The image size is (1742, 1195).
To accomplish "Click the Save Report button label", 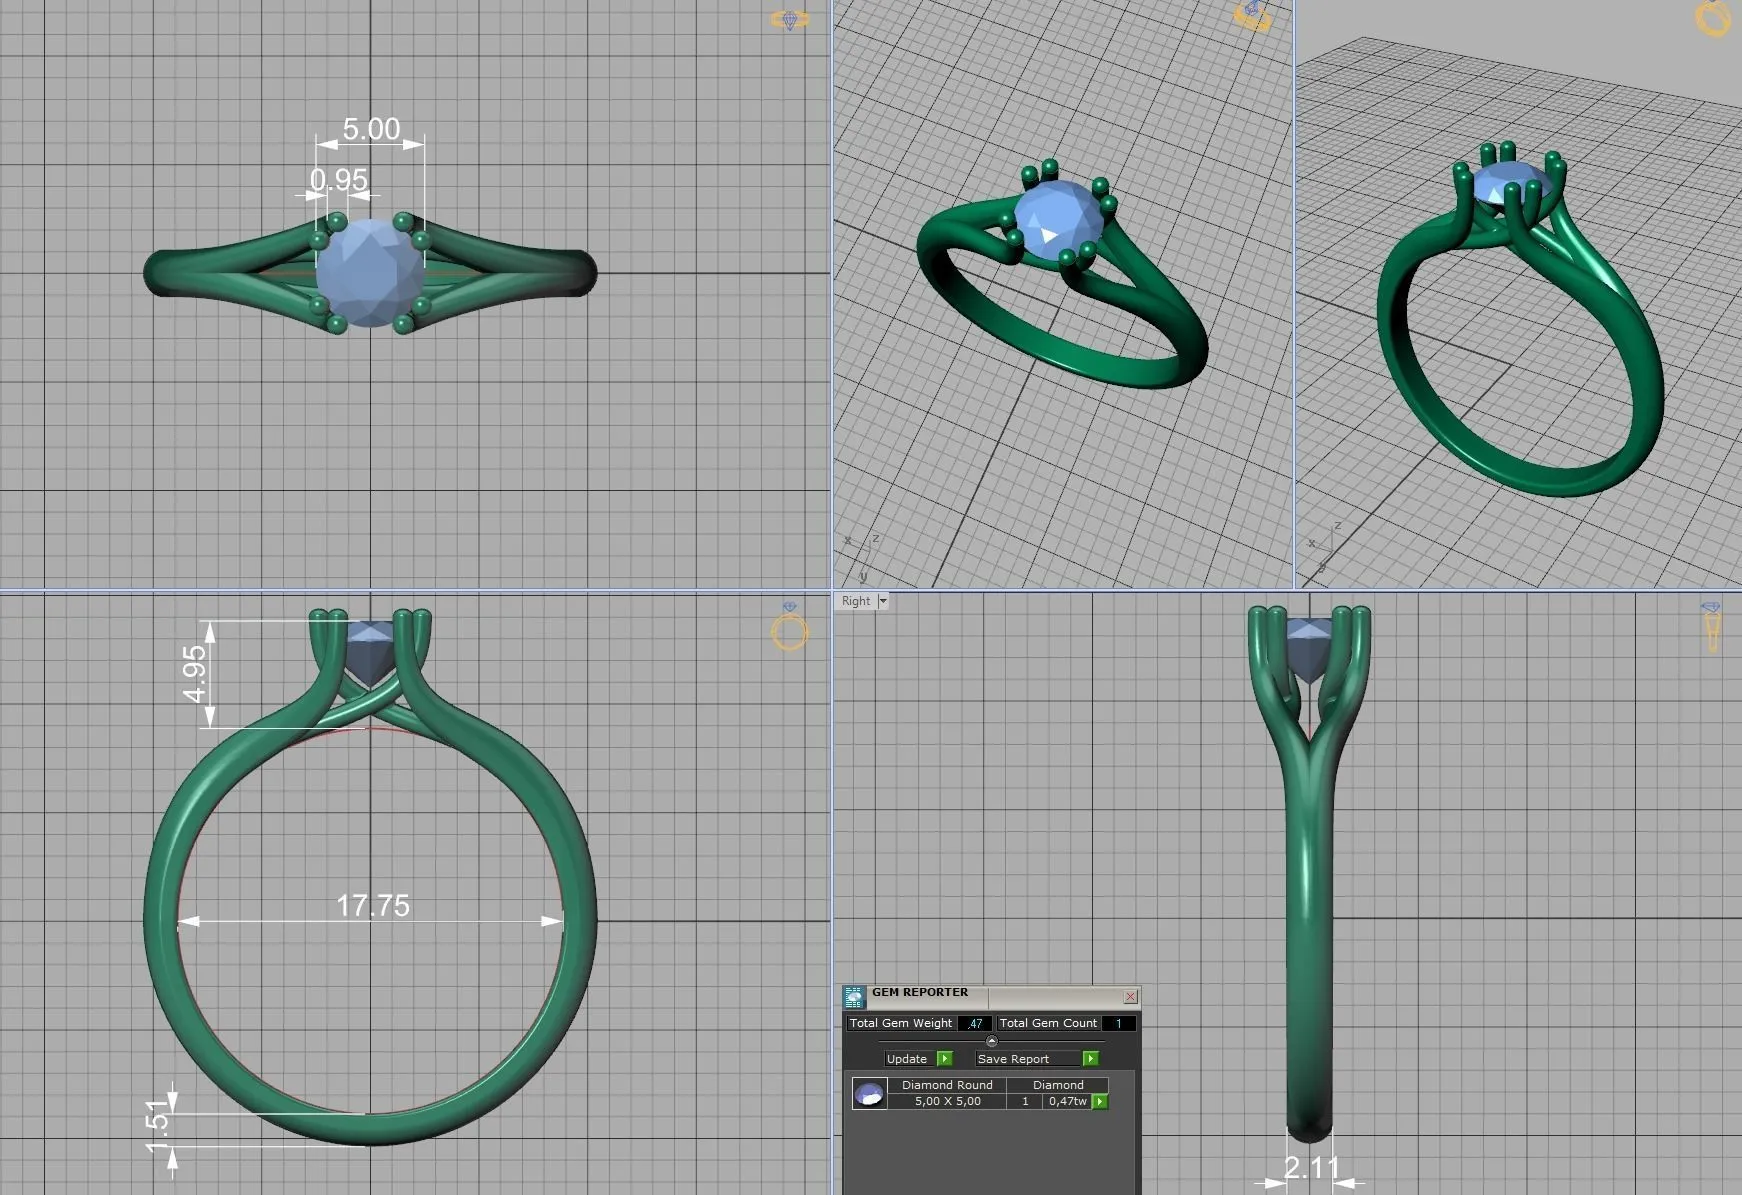I will pos(1013,1058).
